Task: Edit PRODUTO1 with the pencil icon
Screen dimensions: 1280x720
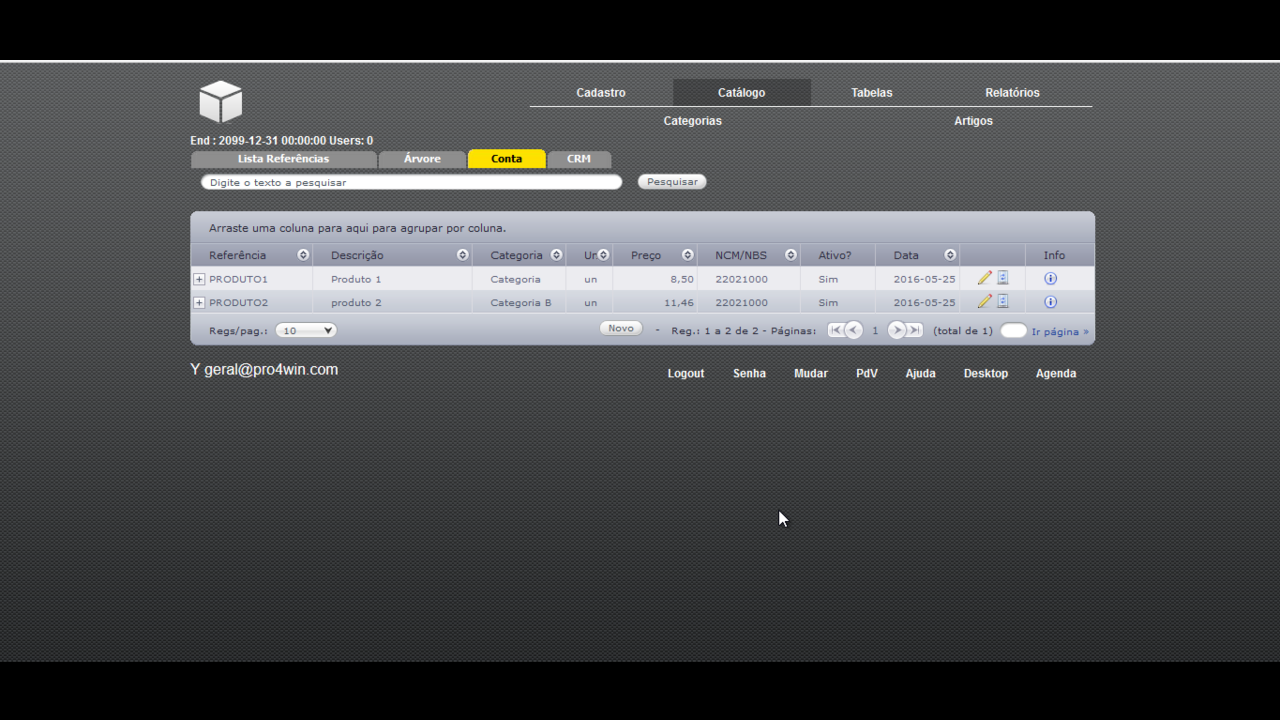Action: pyautogui.click(x=985, y=278)
